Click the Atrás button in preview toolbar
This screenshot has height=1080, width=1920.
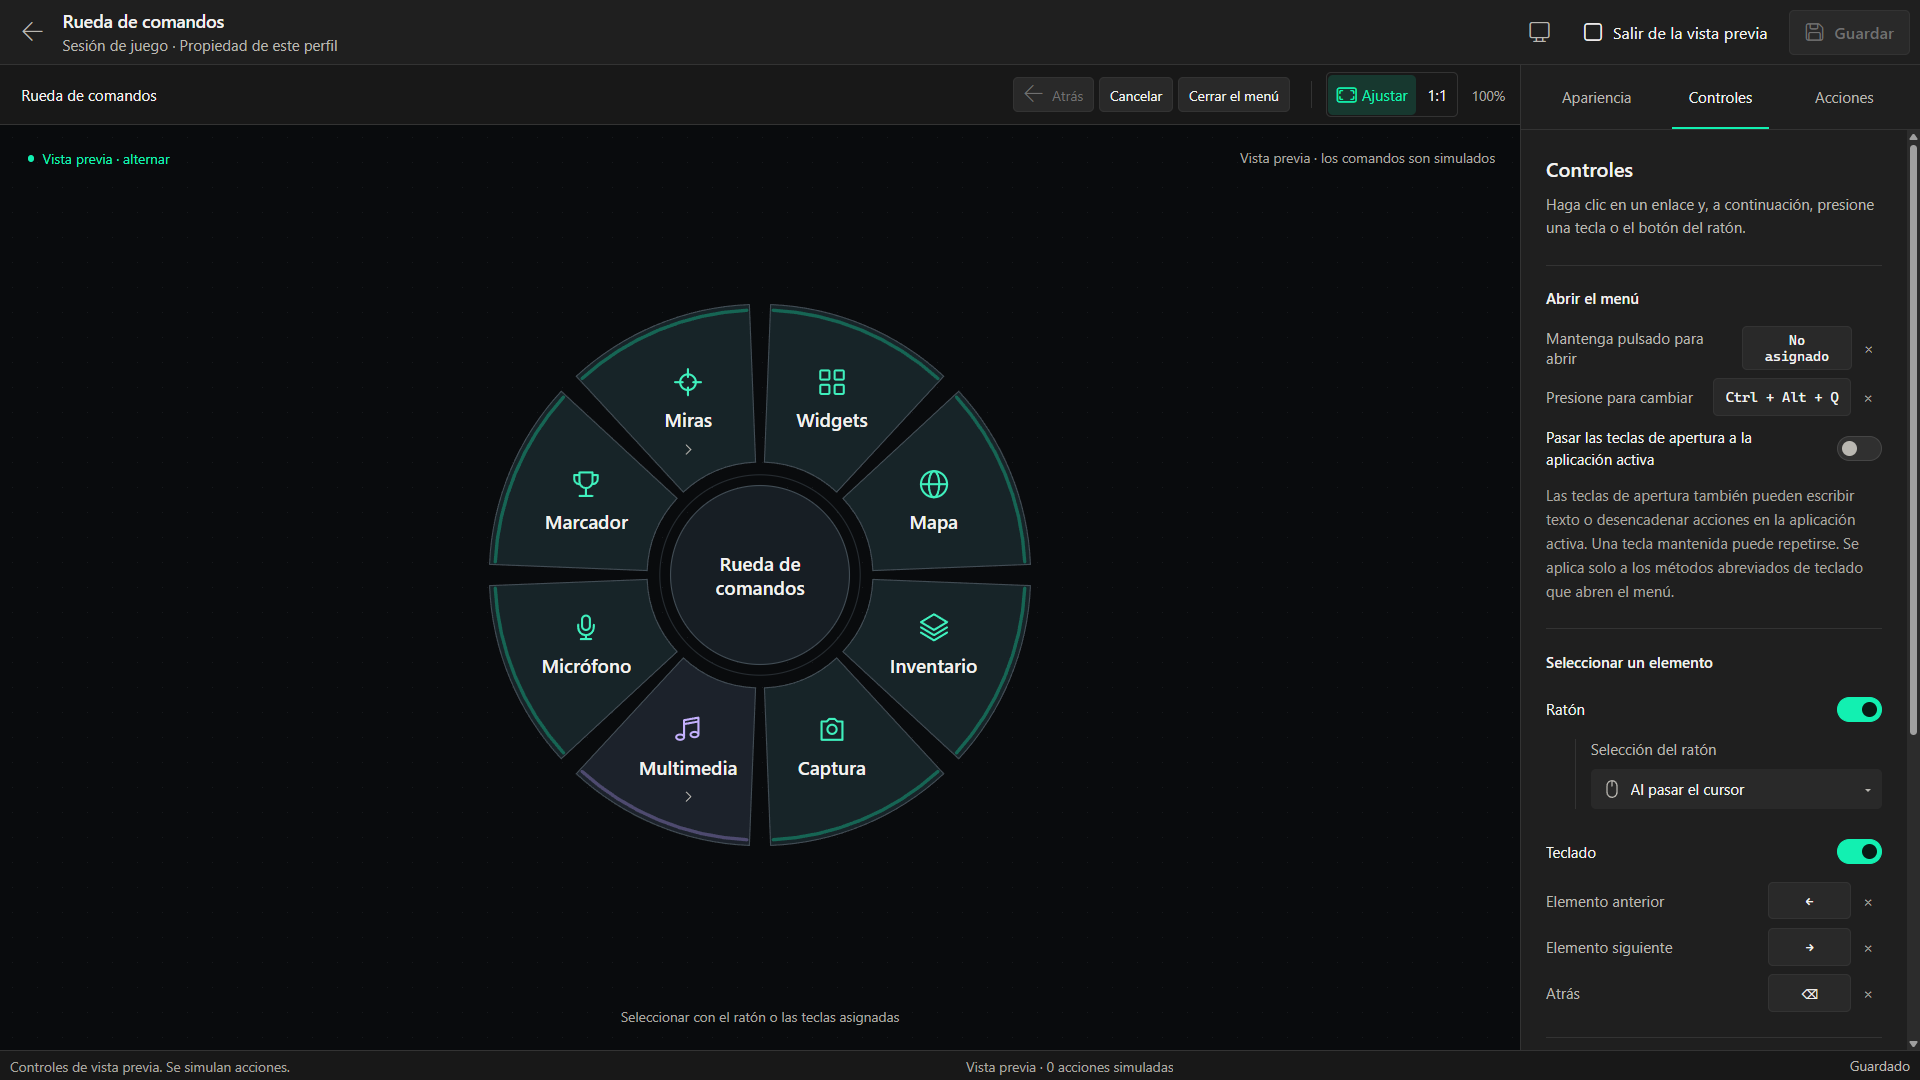point(1053,96)
